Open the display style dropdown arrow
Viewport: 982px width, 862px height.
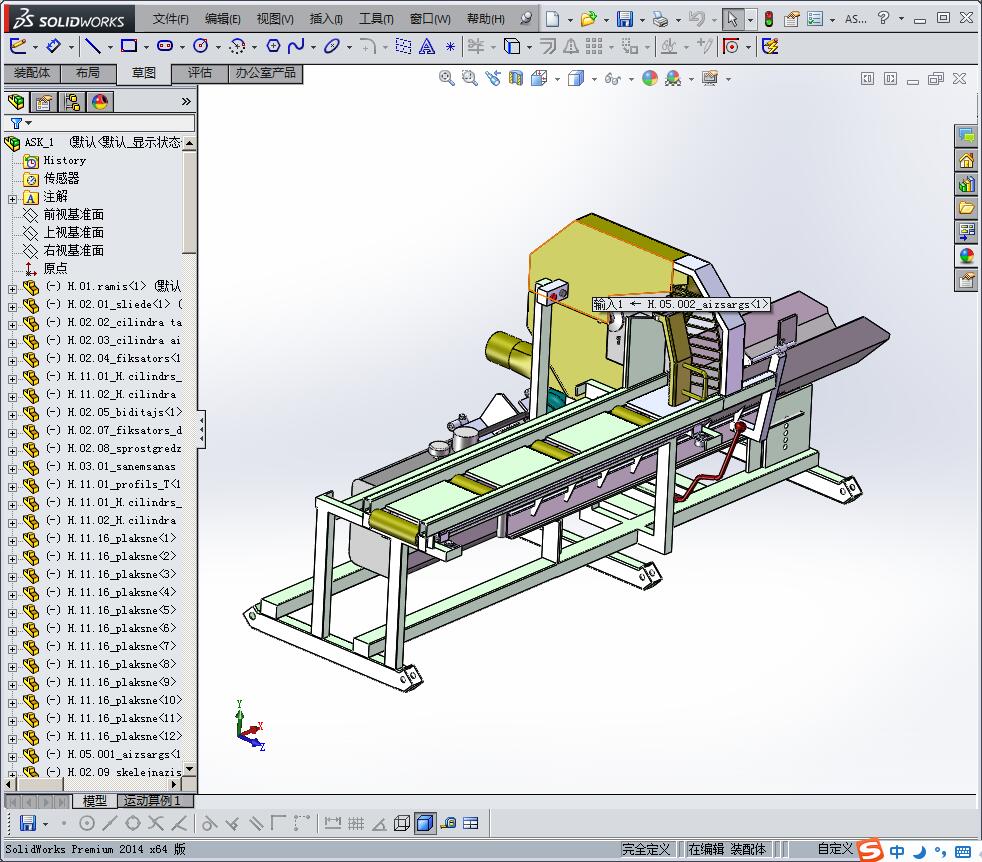click(x=593, y=79)
